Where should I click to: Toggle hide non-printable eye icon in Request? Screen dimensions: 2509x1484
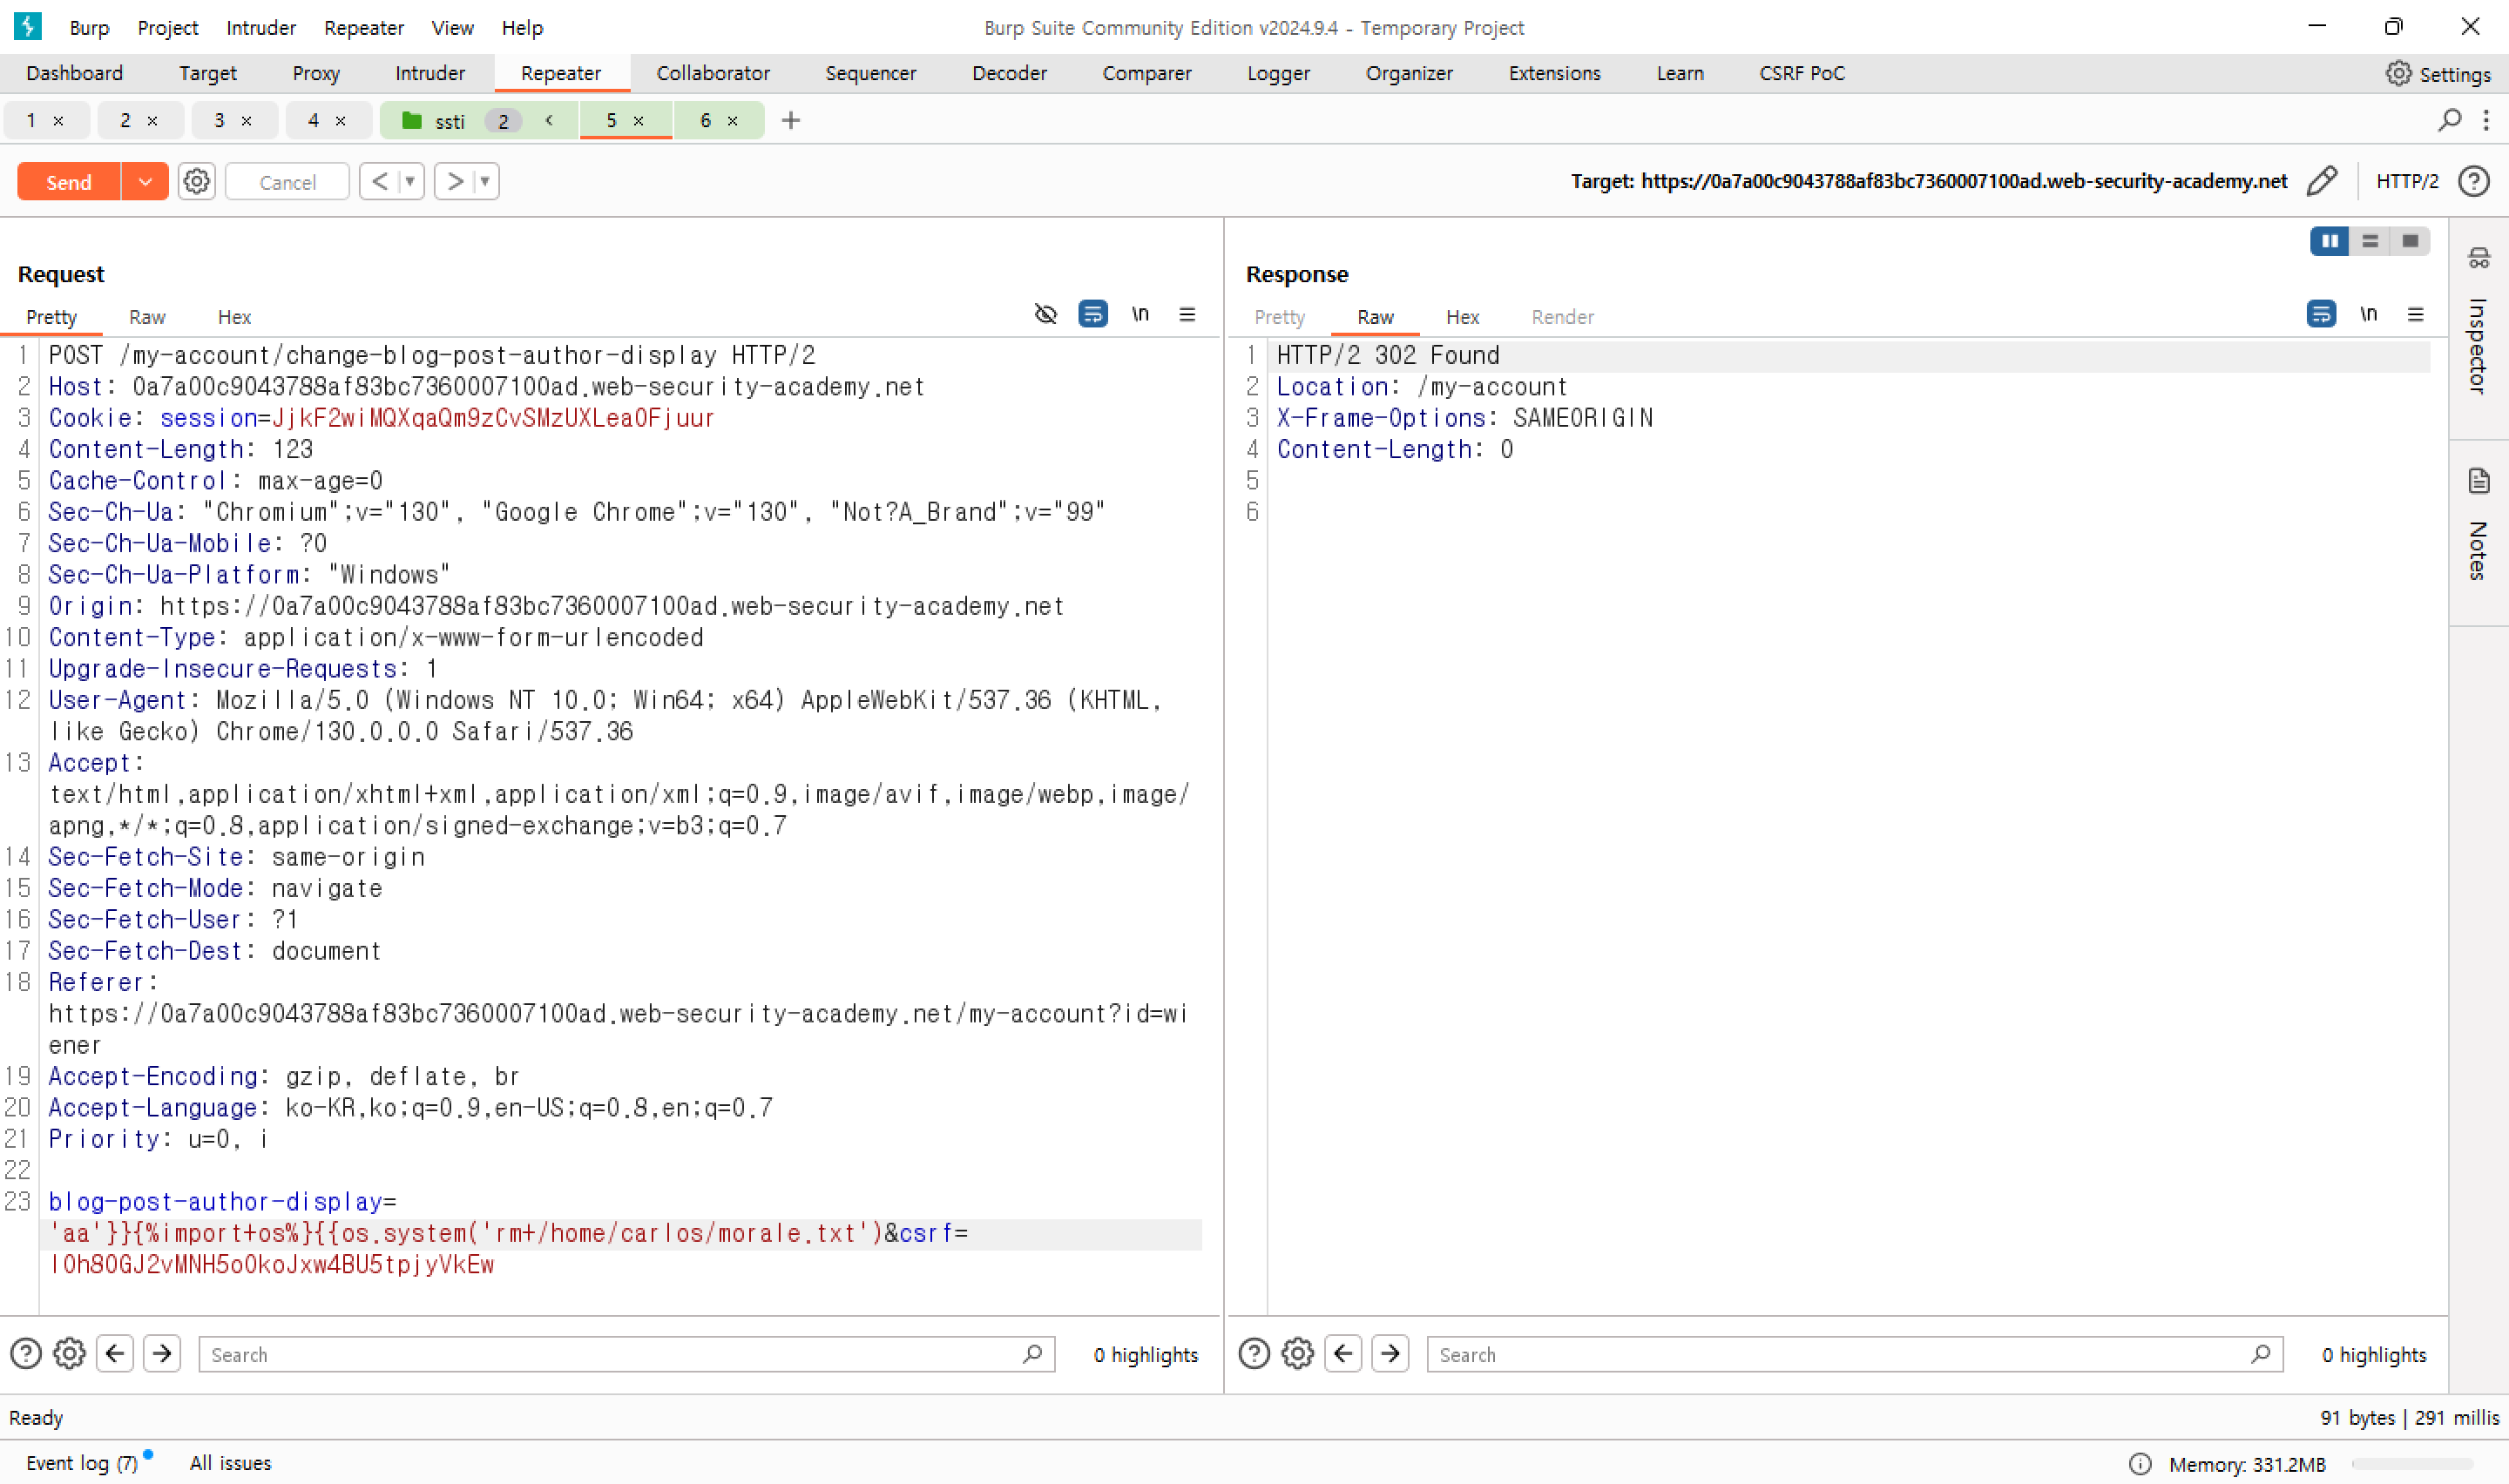(x=1045, y=314)
